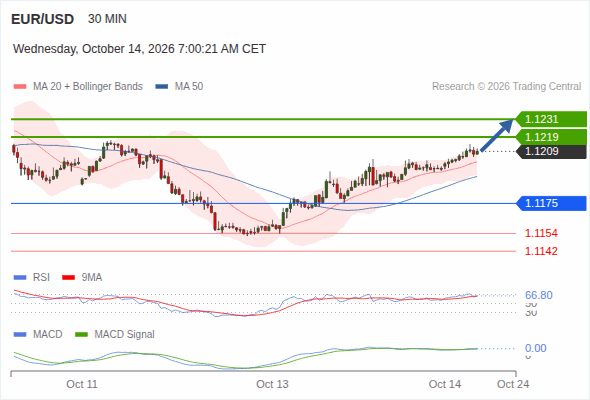Image resolution: width=590 pixels, height=400 pixels.
Task: Click the MA 20 + Bollinger Bands legend label
Action: [88, 87]
